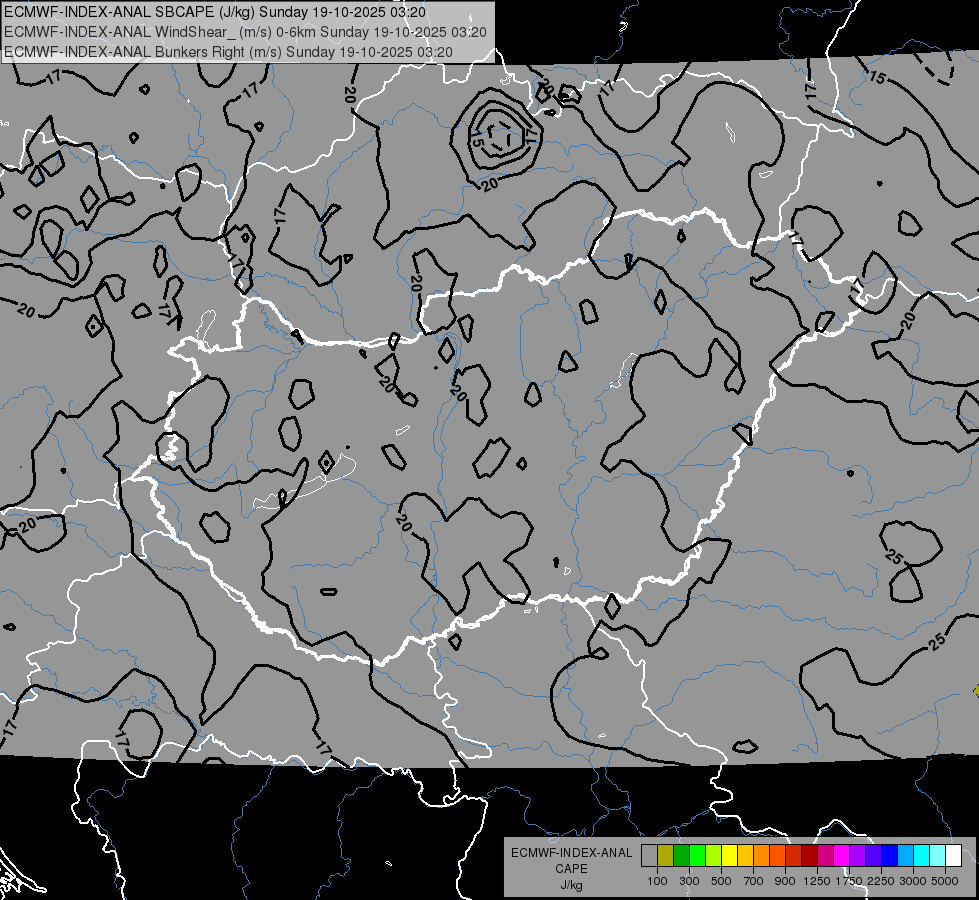Viewport: 979px width, 900px height.
Task: Select the red-orange swatch left of 900 tick
Action: pyautogui.click(x=777, y=855)
